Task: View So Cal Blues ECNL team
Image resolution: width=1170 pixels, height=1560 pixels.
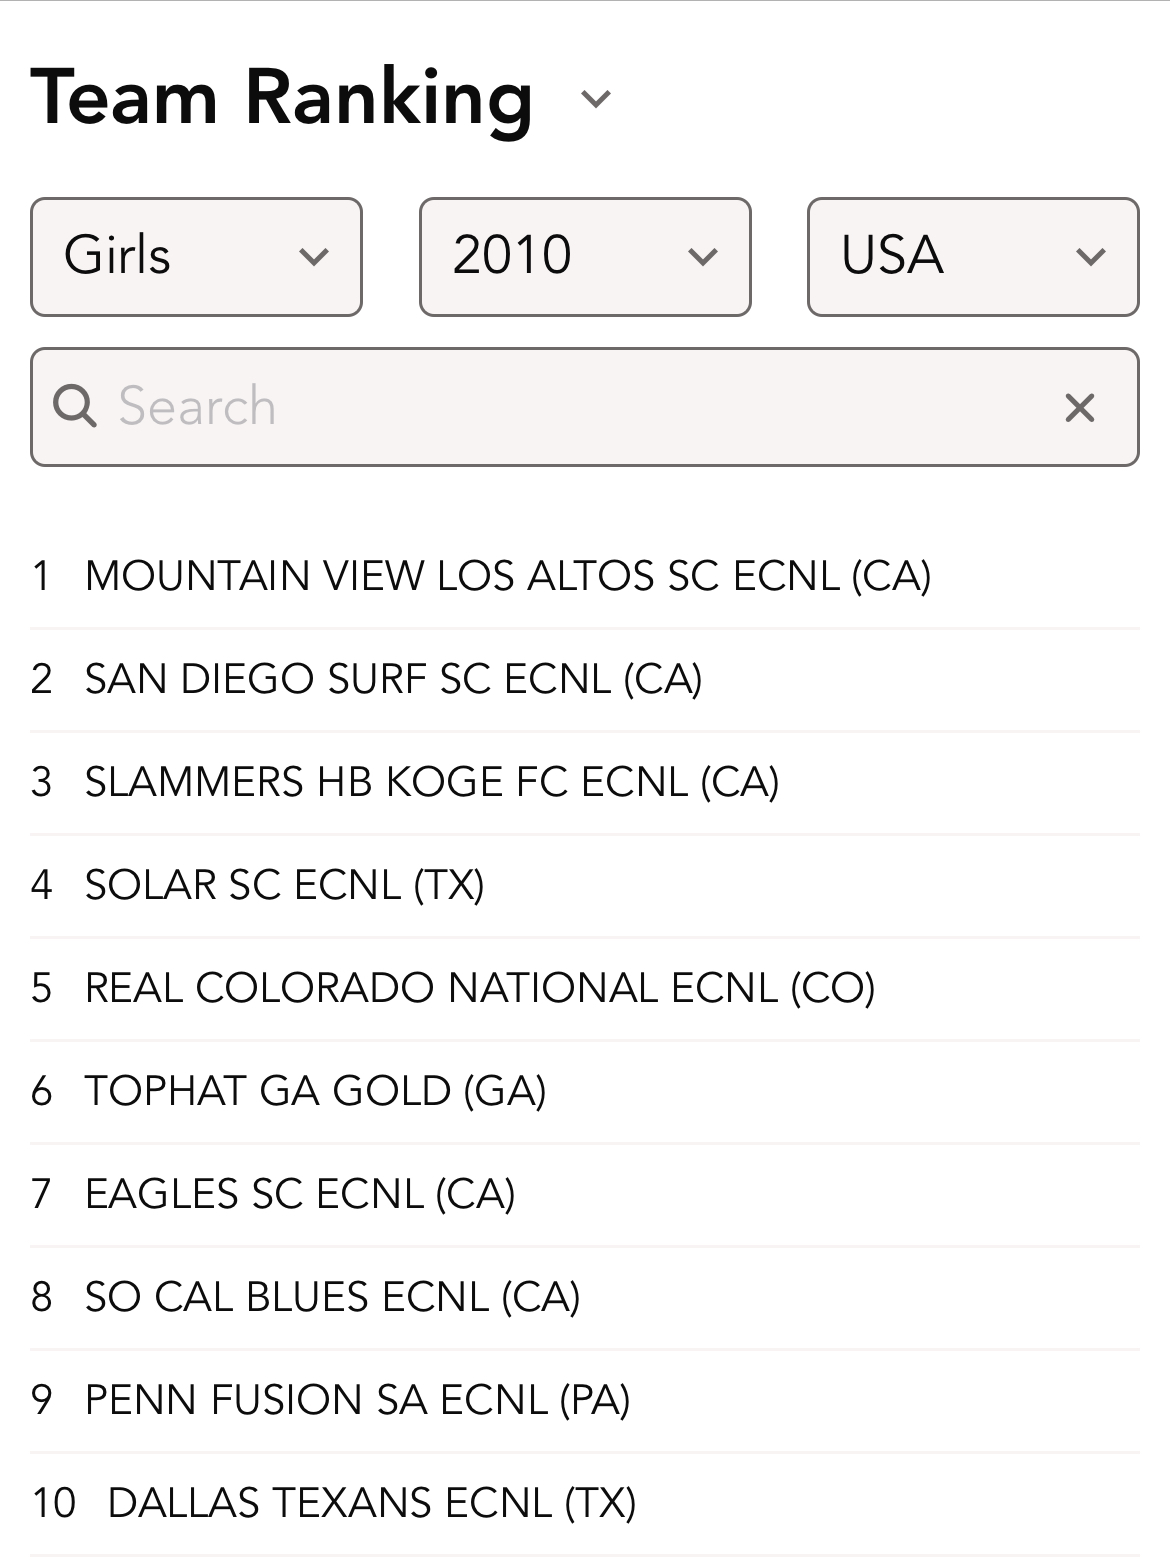Action: [332, 1297]
